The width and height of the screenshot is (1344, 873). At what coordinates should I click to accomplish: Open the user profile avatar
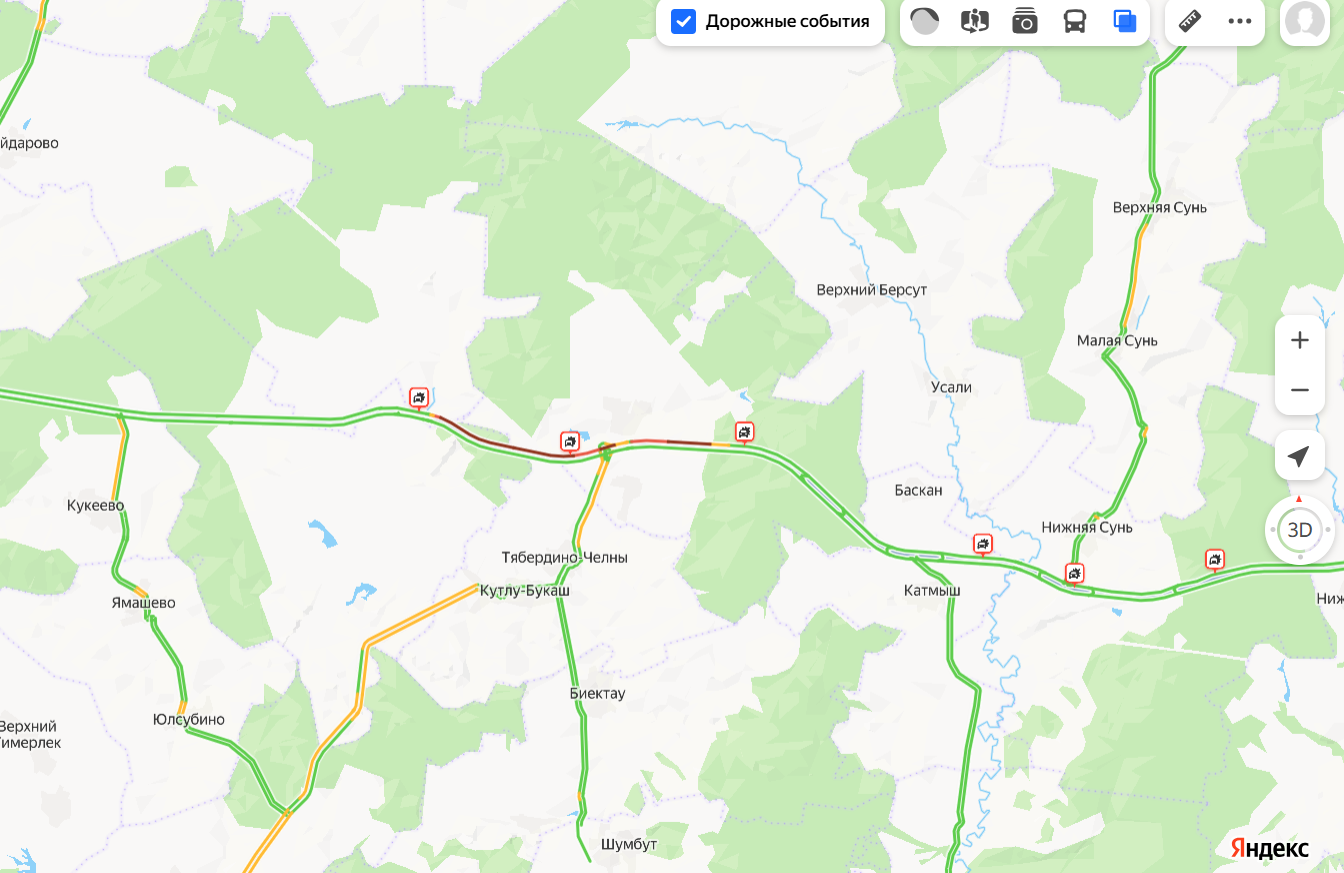tap(1305, 21)
